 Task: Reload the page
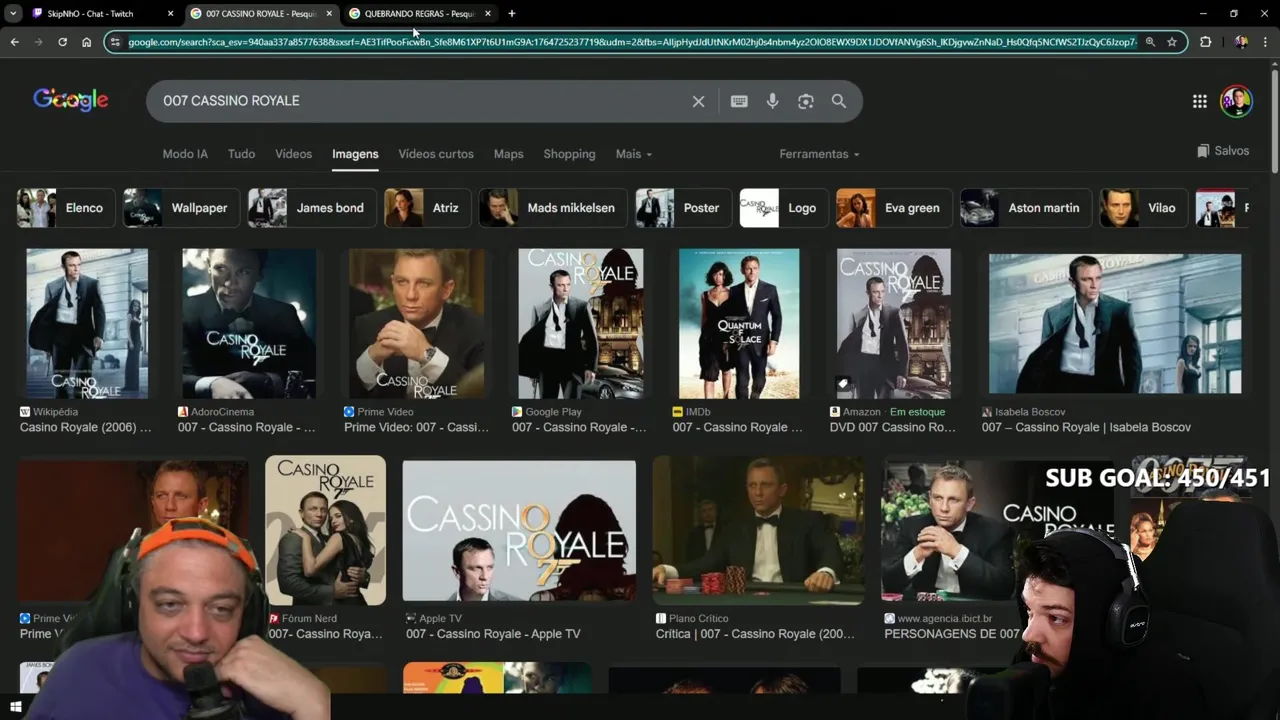point(62,42)
